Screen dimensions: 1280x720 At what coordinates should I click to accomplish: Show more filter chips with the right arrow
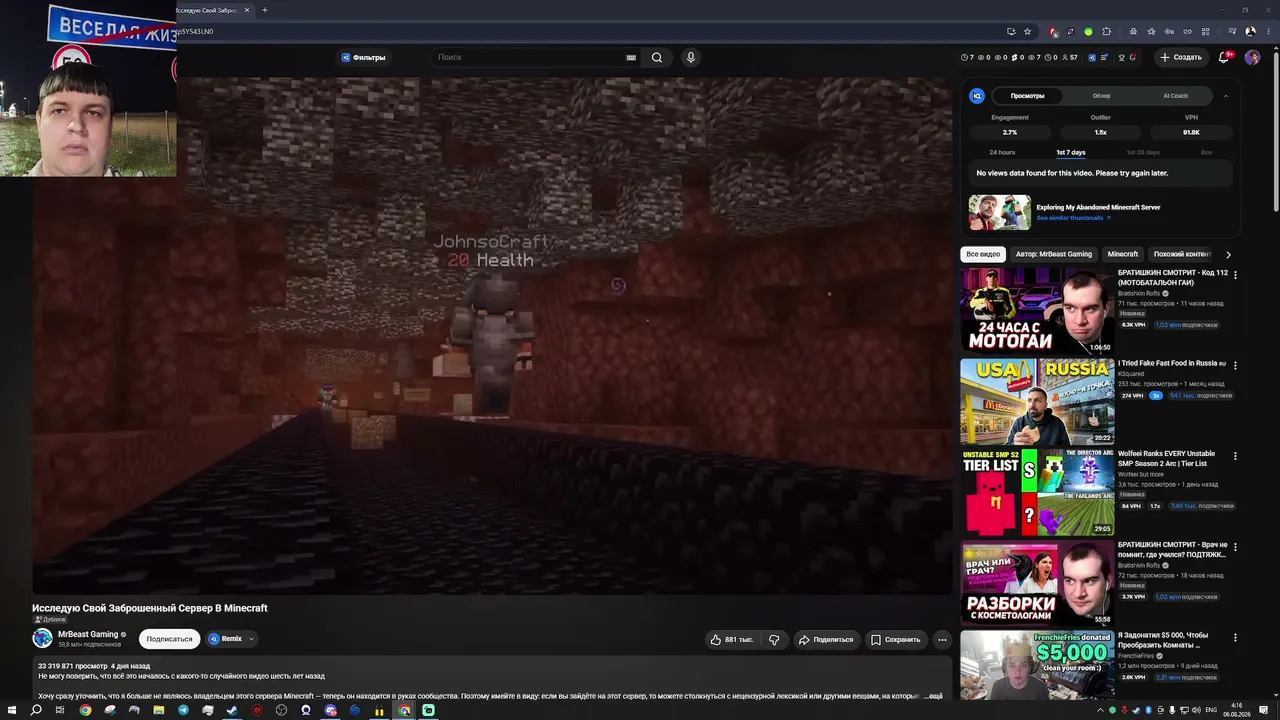click(x=1228, y=254)
